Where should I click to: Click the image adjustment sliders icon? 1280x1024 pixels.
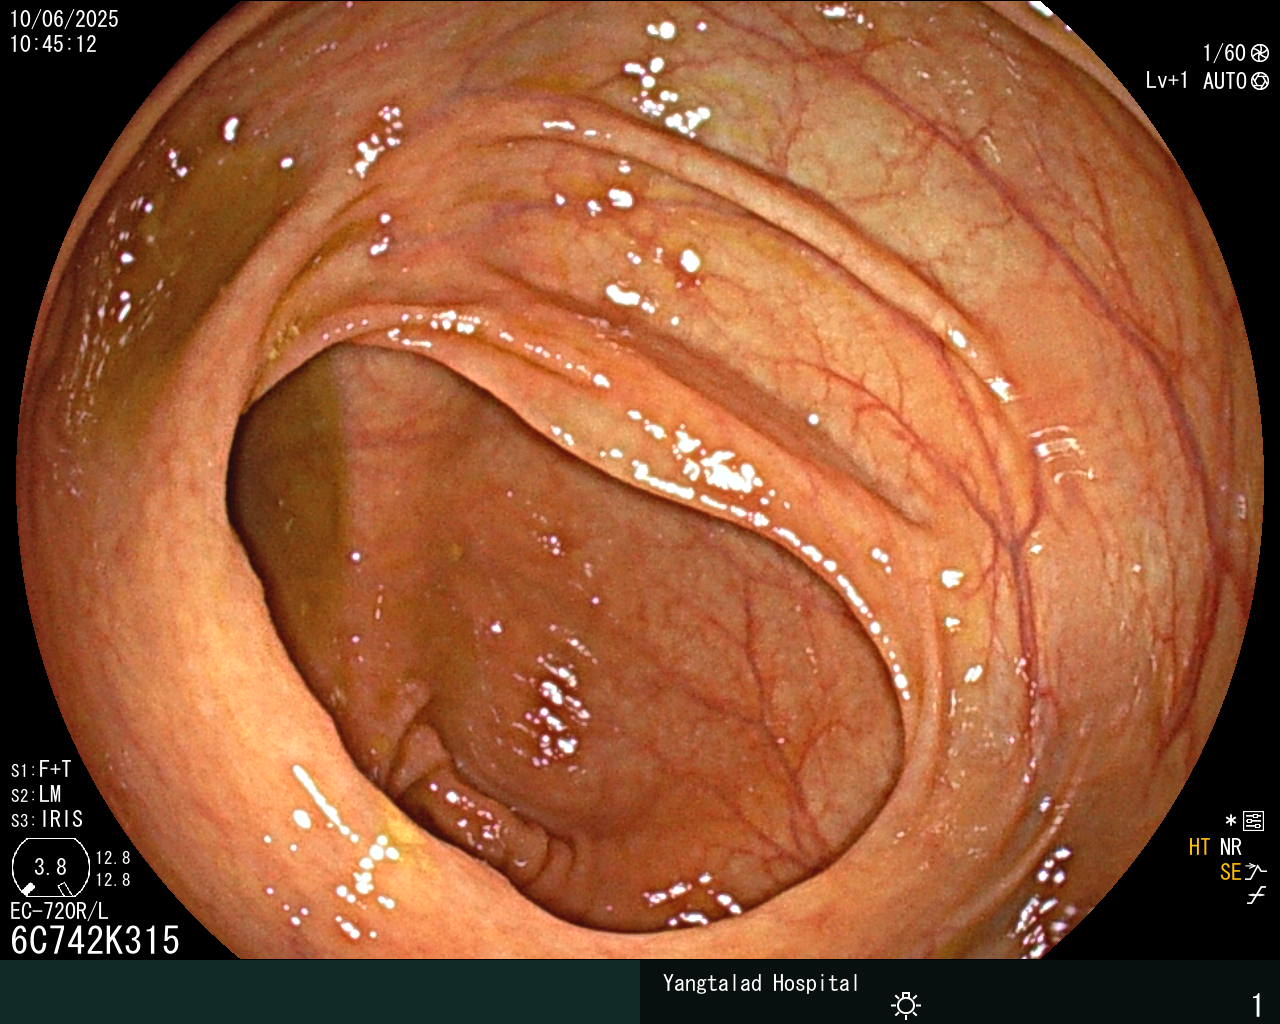coord(1253,822)
